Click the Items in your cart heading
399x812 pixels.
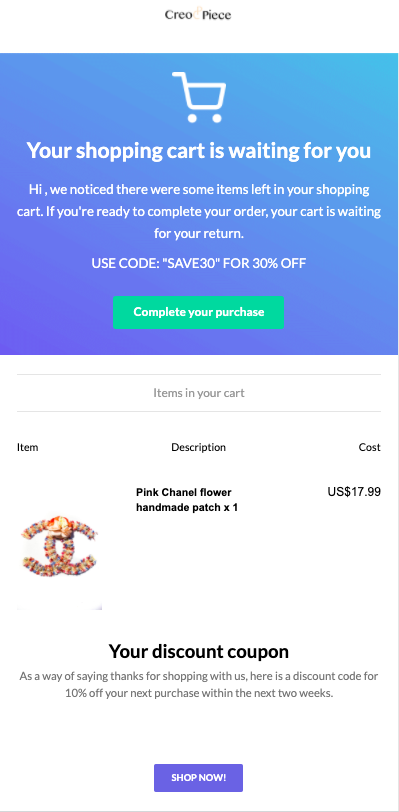[x=199, y=393]
